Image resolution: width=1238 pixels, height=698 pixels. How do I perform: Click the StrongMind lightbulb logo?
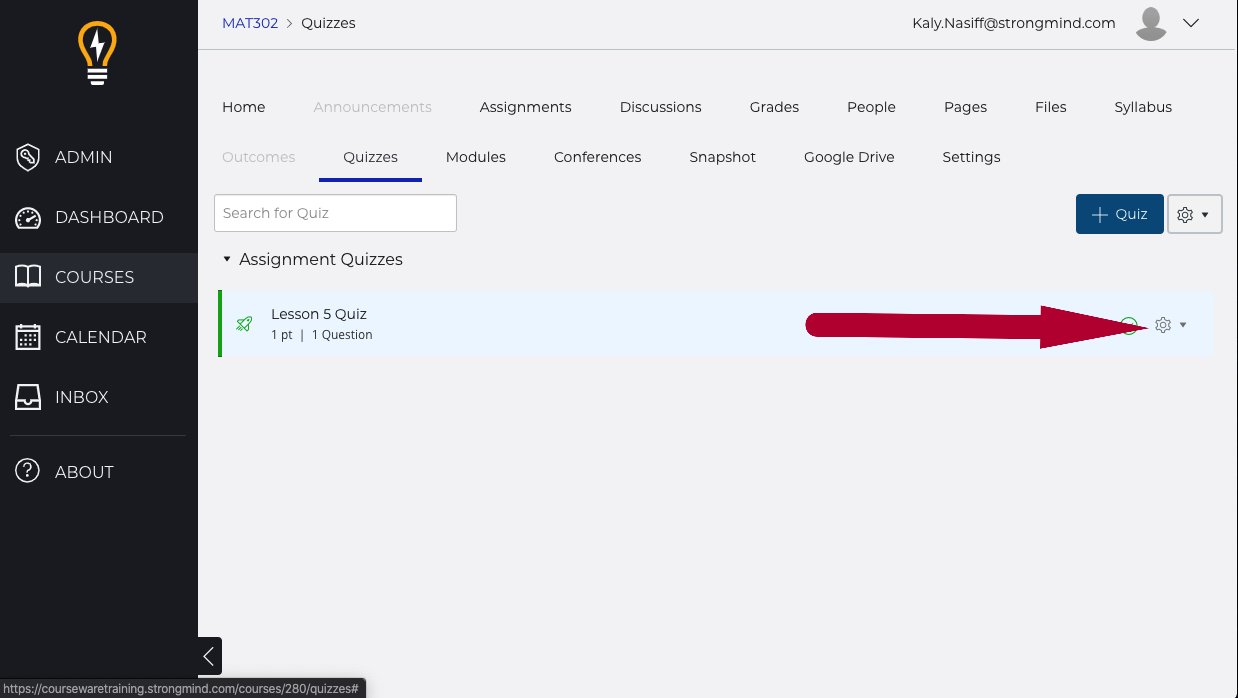coord(97,53)
